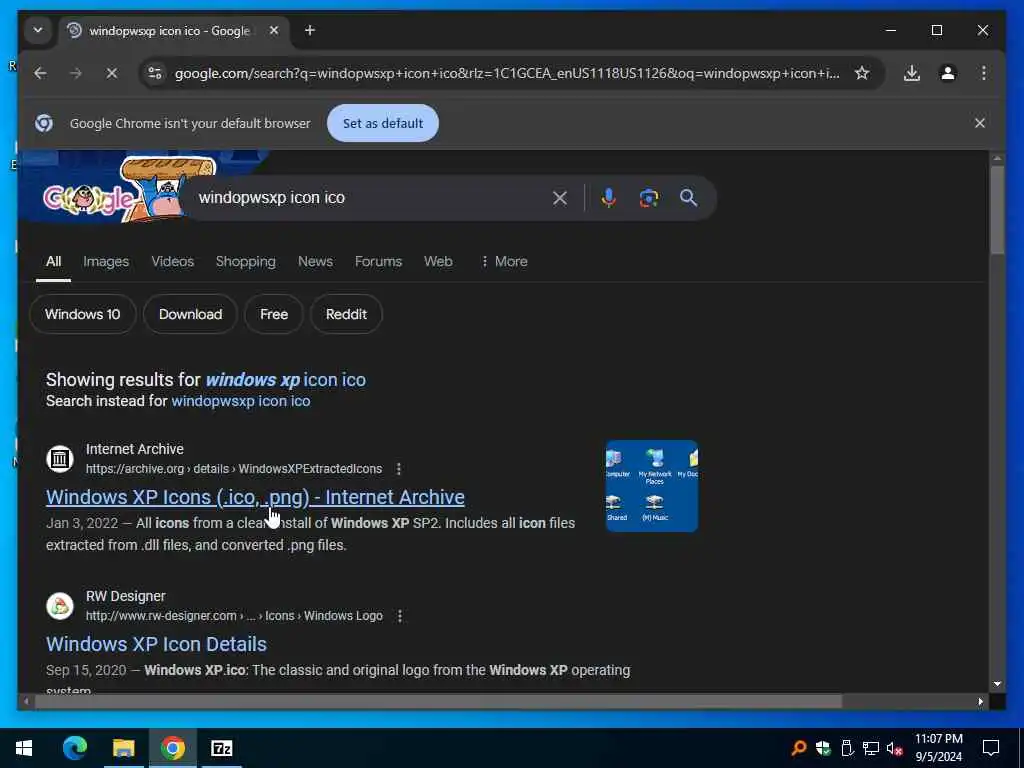Switch to News results tab
The image size is (1024, 768).
(x=315, y=261)
